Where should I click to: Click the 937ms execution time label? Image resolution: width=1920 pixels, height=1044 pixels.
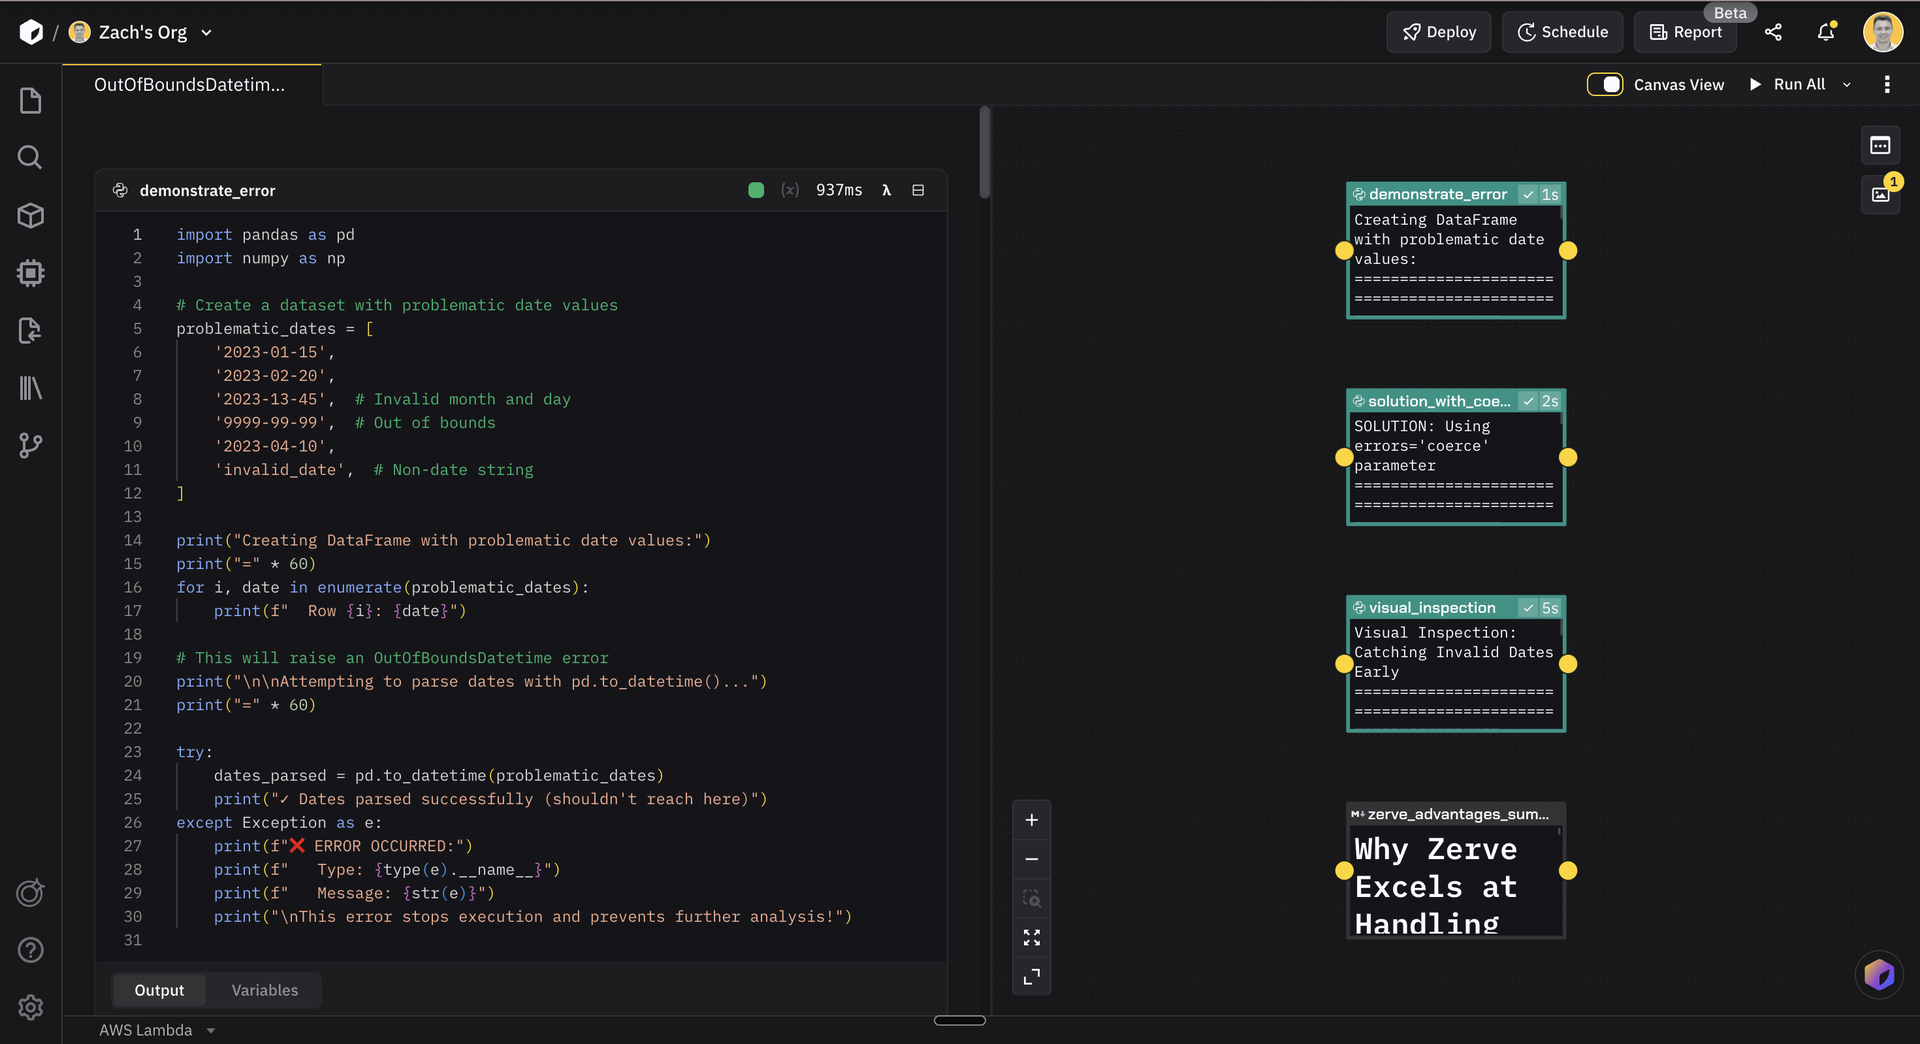pyautogui.click(x=839, y=190)
